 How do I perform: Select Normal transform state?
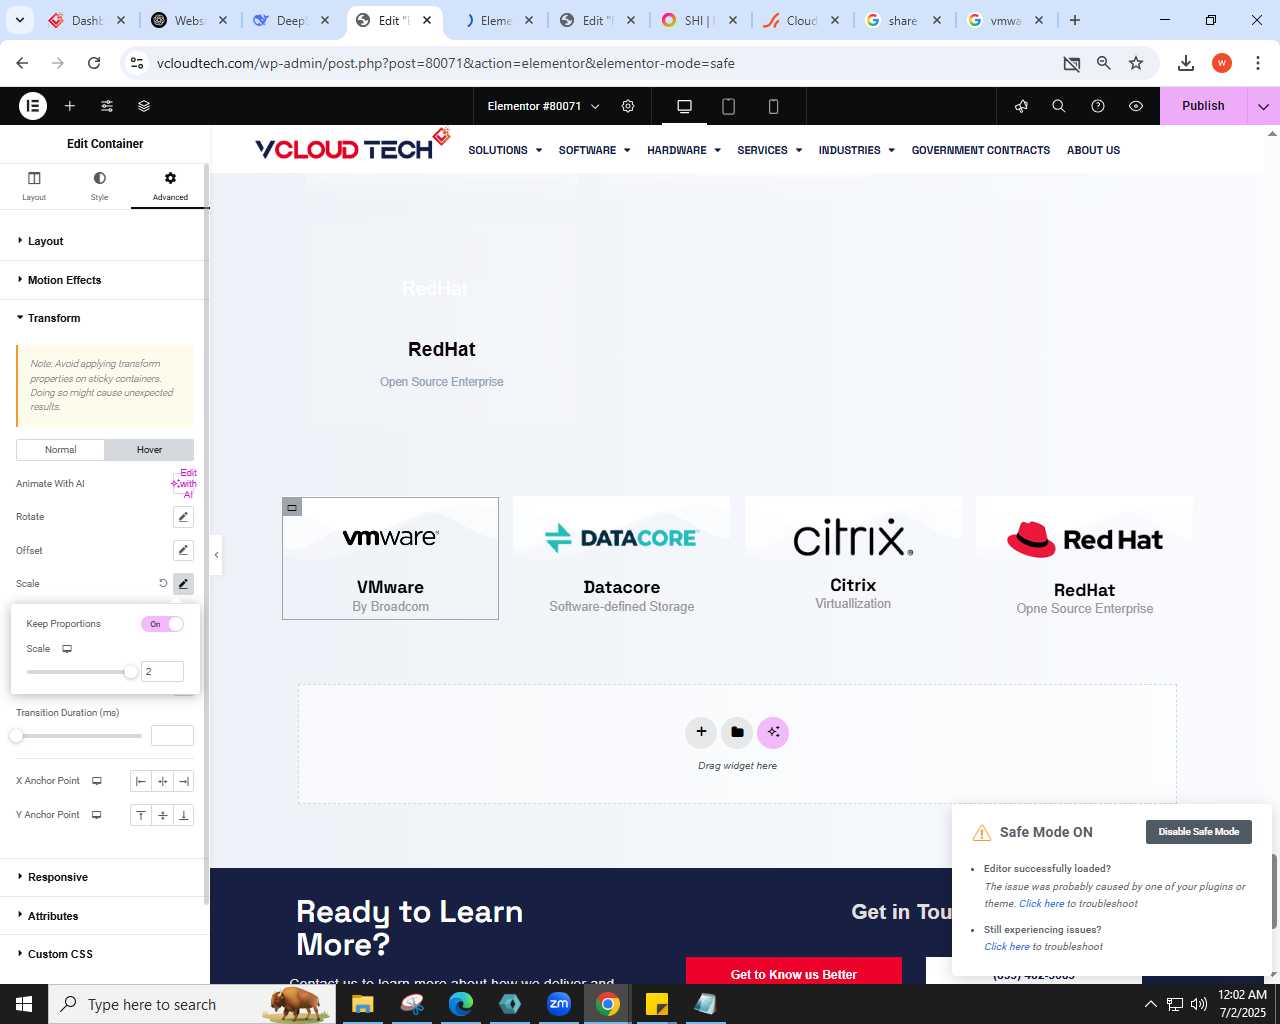61,450
